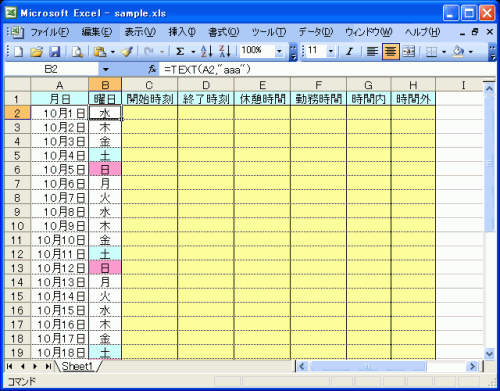Toggle italic formatting
The width and height of the screenshot is (500, 391).
pos(349,52)
